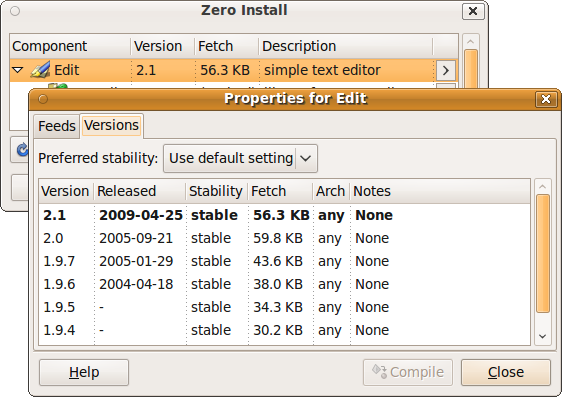Click the 30.2 KB fetch size
562x397 pixels.
tap(278, 330)
